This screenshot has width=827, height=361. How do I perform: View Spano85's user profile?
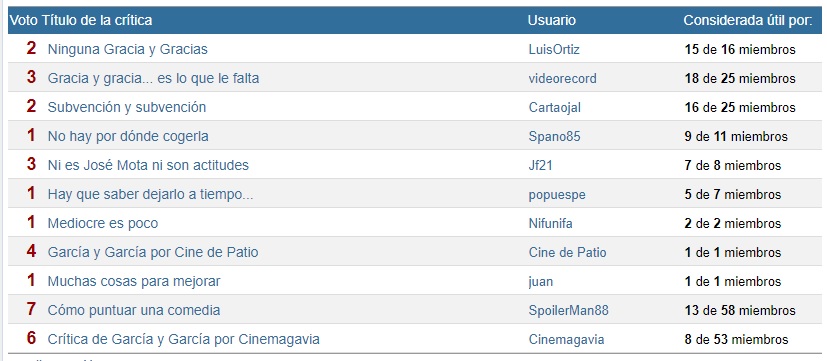[x=554, y=137]
